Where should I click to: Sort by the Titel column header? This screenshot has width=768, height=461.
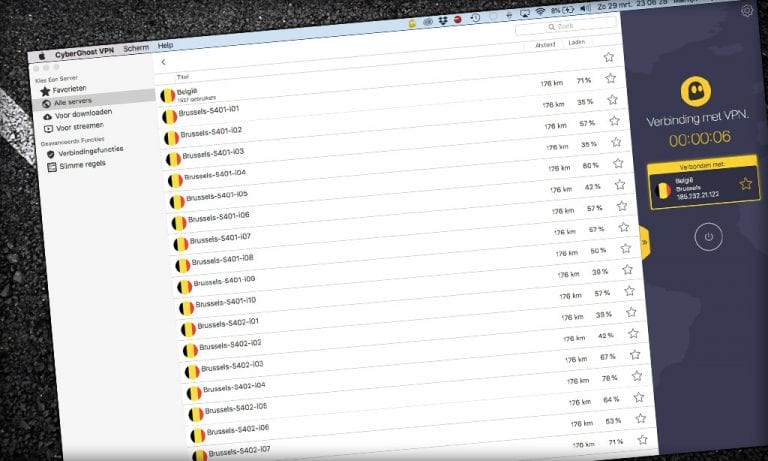click(182, 77)
